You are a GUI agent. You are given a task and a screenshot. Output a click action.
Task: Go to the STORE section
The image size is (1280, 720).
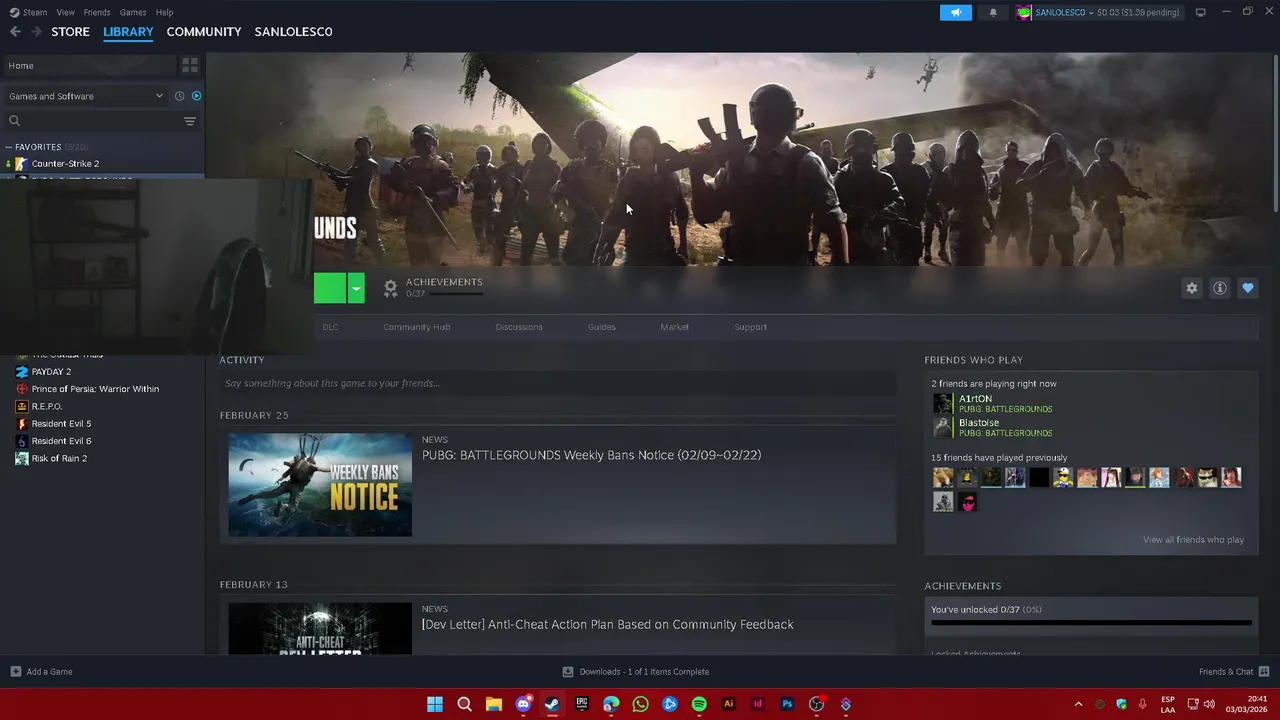[70, 32]
